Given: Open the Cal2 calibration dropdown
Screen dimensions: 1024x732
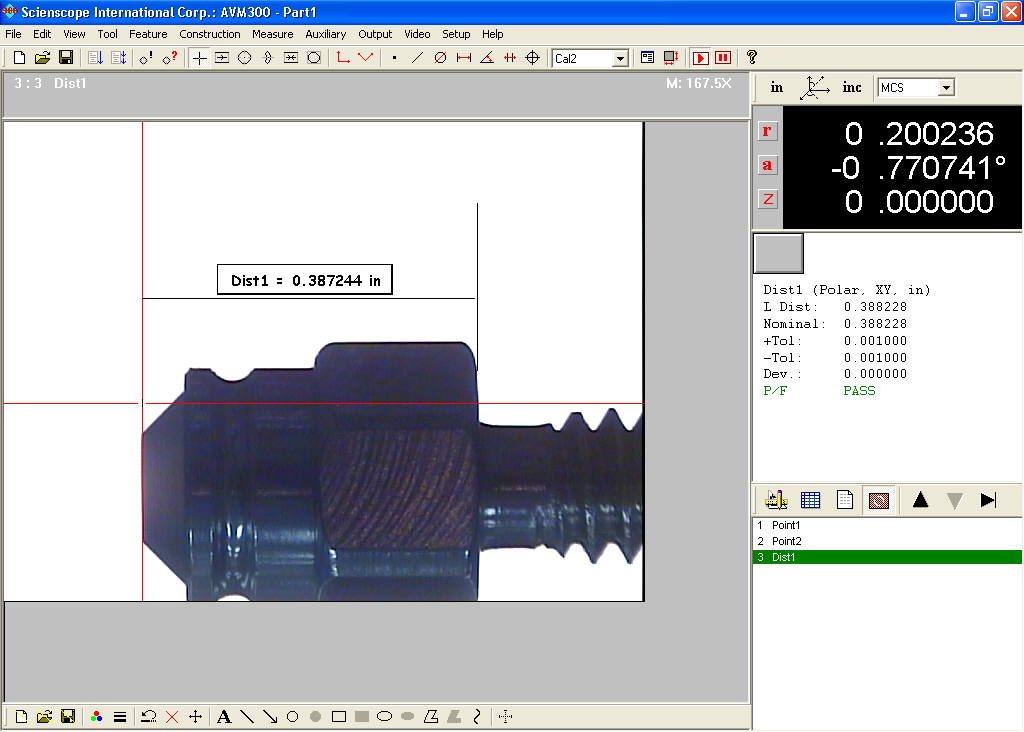Looking at the screenshot, I should [620, 59].
